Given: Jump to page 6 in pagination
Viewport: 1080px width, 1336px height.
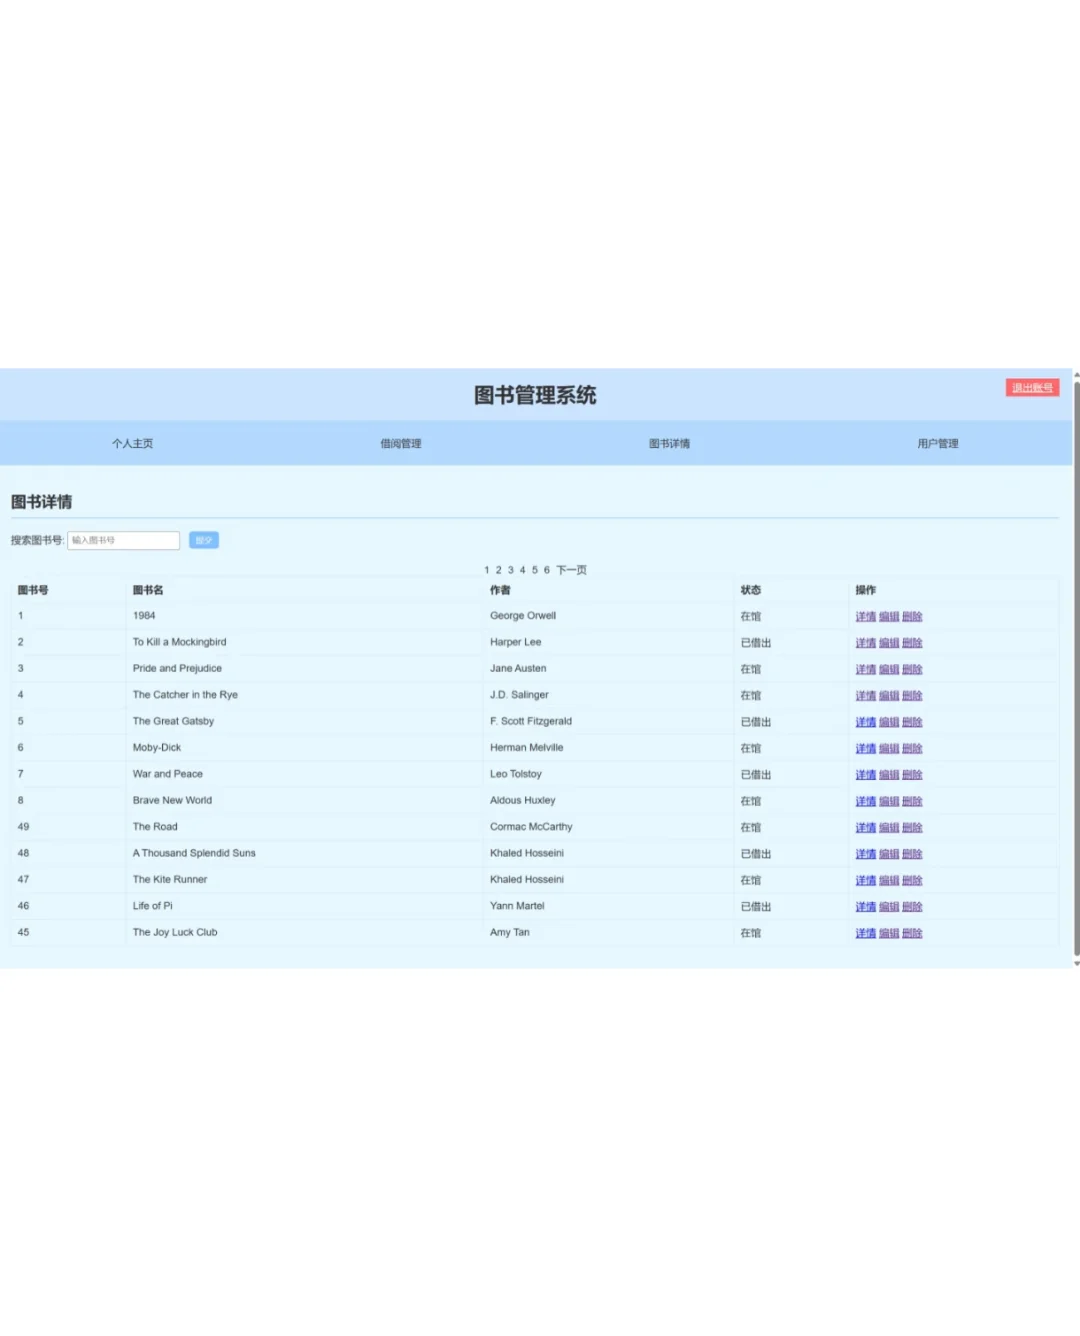Looking at the screenshot, I should pyautogui.click(x=547, y=569).
